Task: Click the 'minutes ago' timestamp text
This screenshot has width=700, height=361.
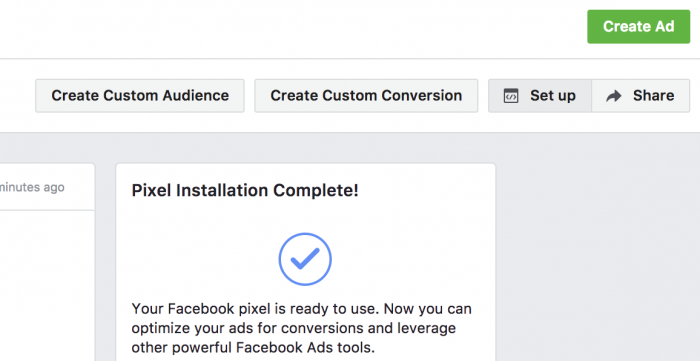Action: [32, 187]
